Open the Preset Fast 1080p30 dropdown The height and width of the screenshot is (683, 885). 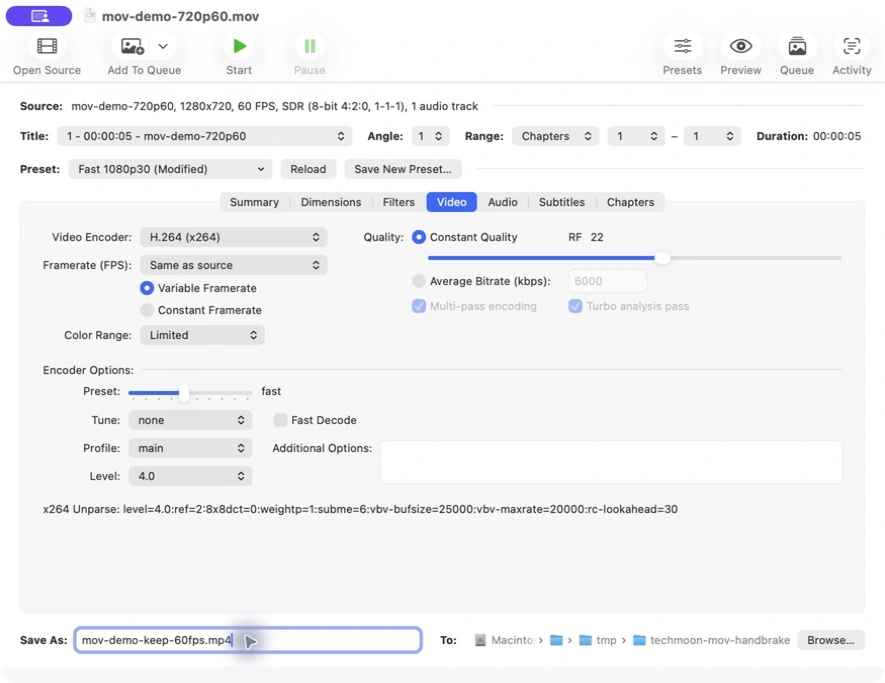point(170,169)
